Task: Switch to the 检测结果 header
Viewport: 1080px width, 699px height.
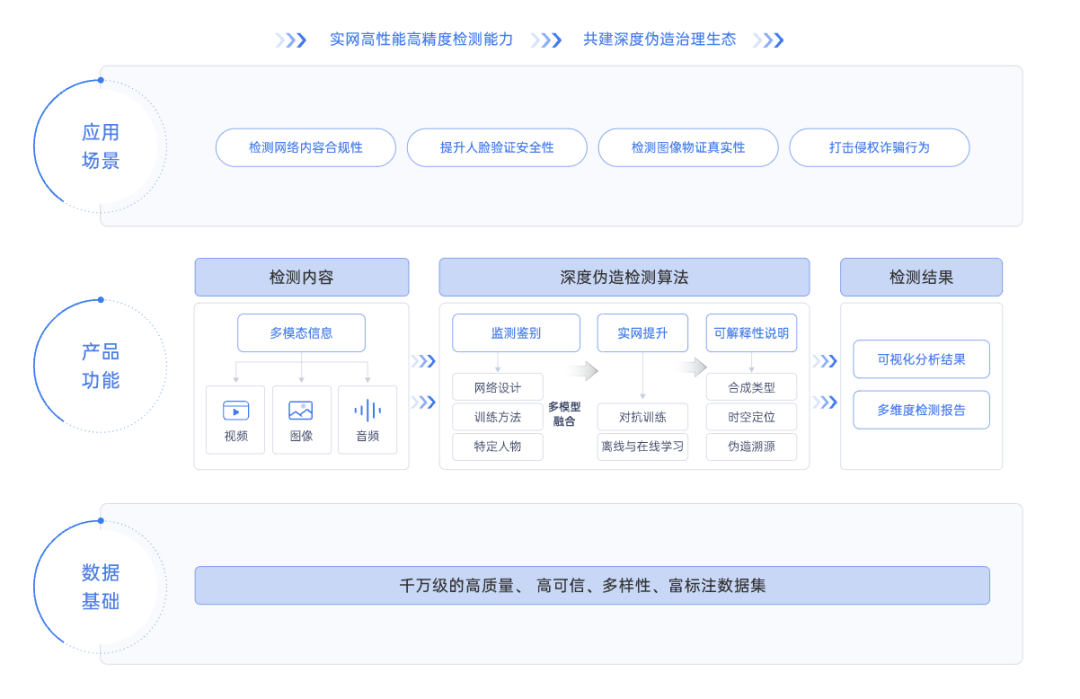Action: point(921,277)
